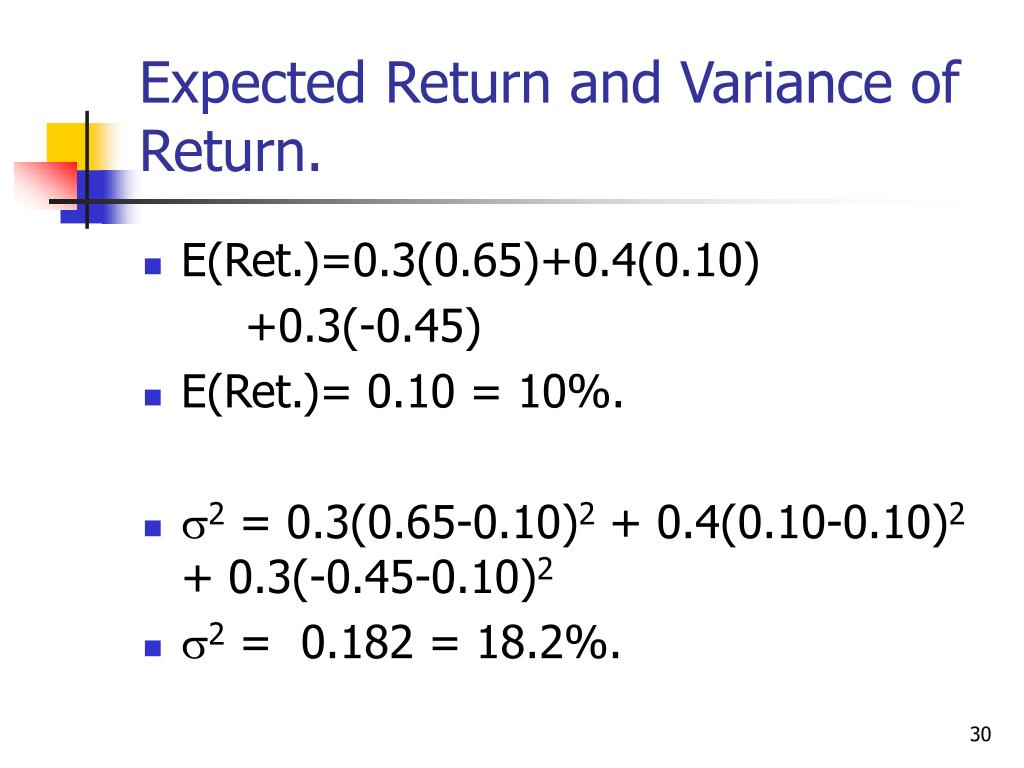Select the text 'E(Ret.)=0.3(0.65)+0.4(0.10)'
1024x768 pixels.
point(470,263)
